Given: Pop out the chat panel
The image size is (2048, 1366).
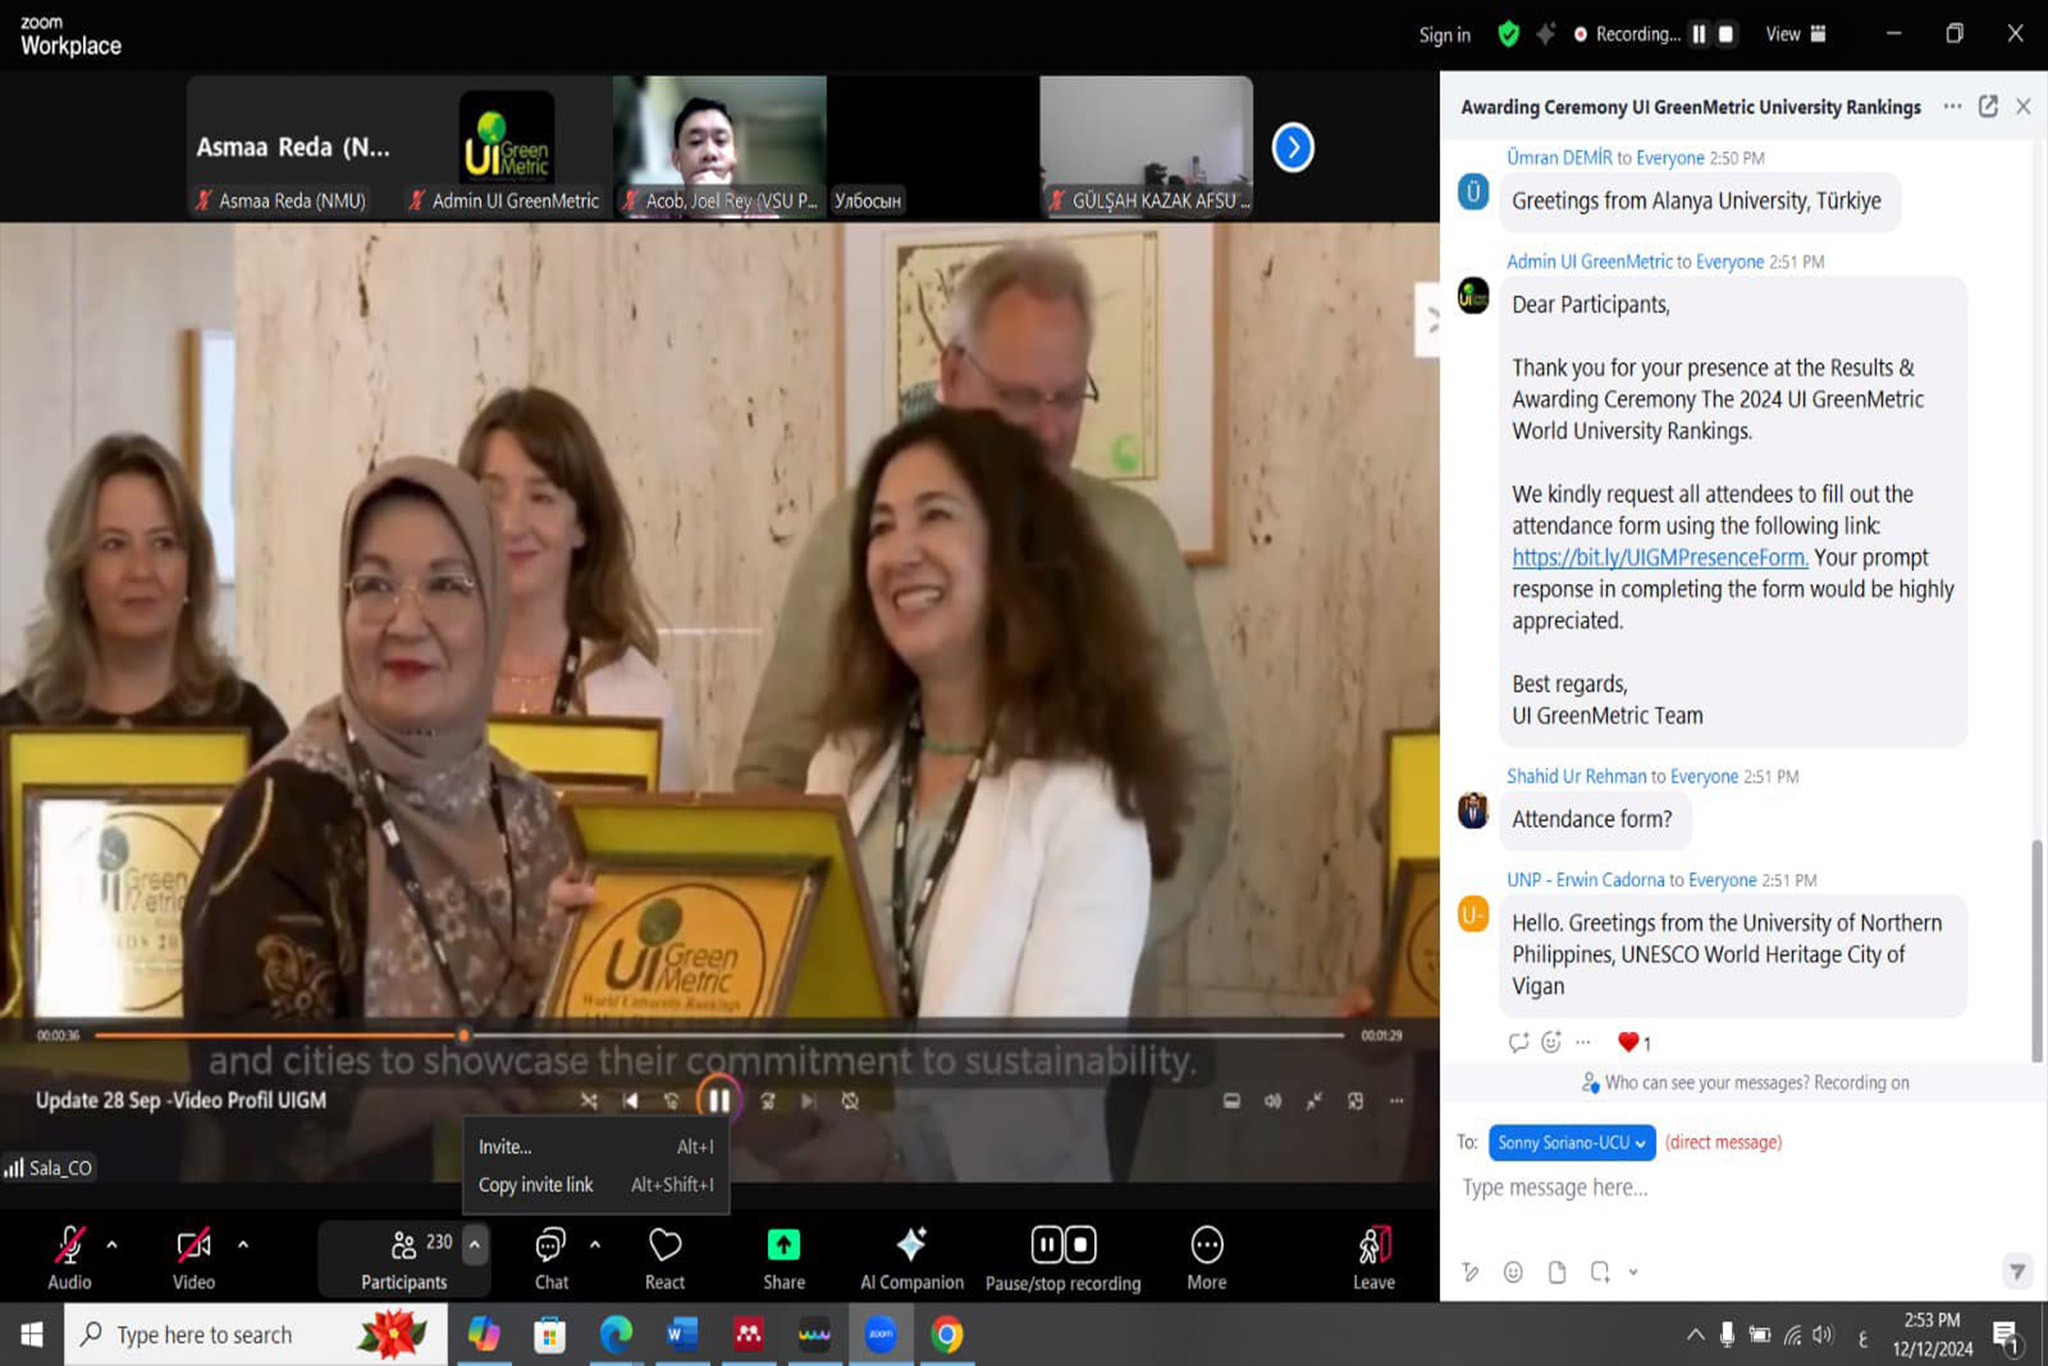Looking at the screenshot, I should pyautogui.click(x=1988, y=106).
